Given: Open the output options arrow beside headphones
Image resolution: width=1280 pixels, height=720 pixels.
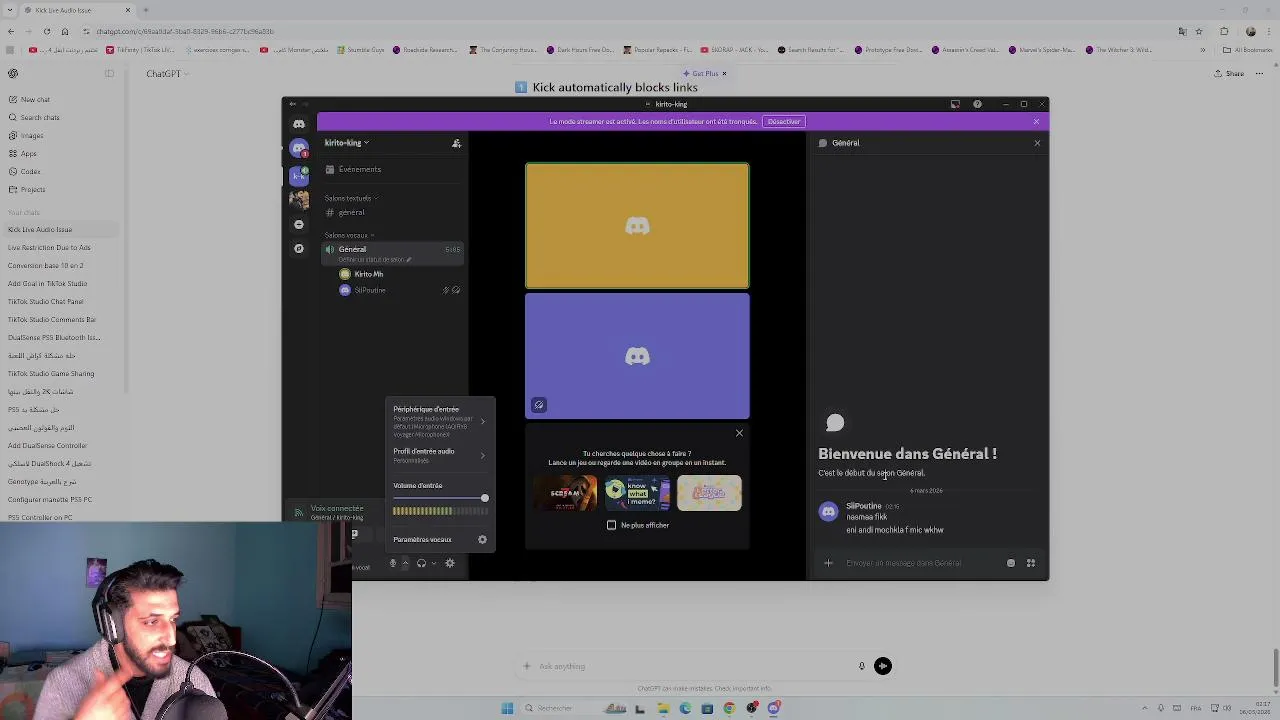Looking at the screenshot, I should 433,564.
